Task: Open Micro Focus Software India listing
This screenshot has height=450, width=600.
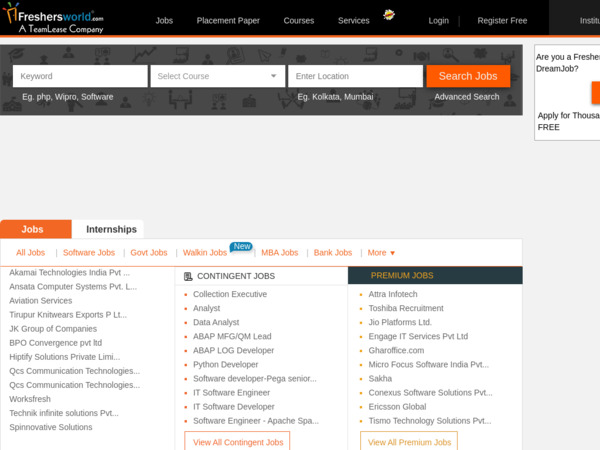Action: [429, 365]
